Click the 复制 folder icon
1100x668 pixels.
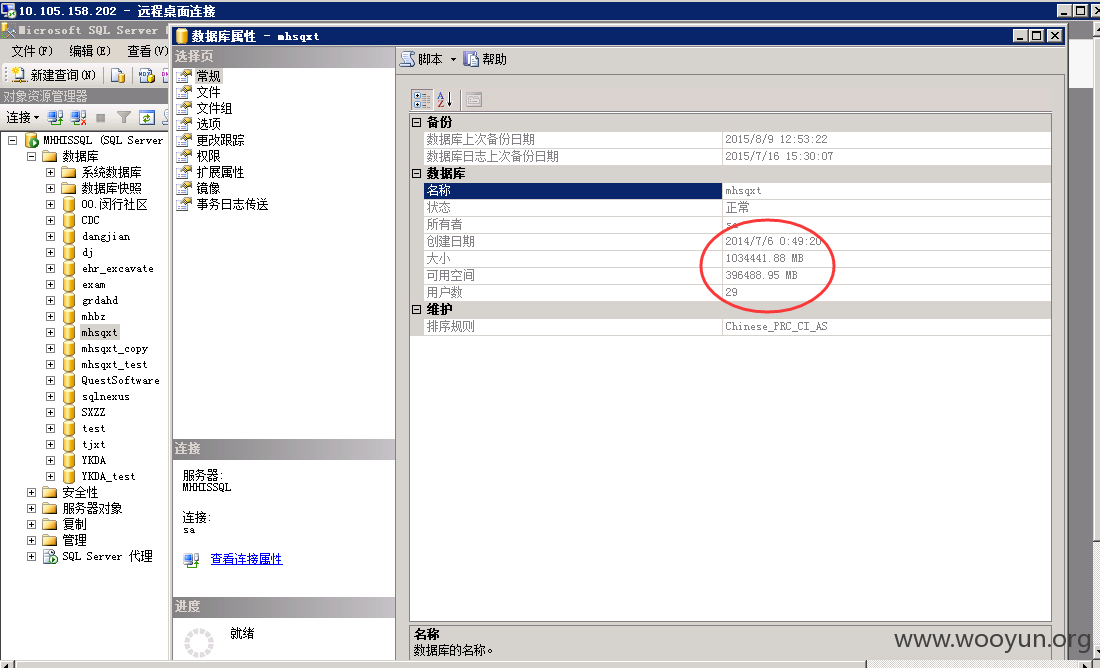point(50,524)
